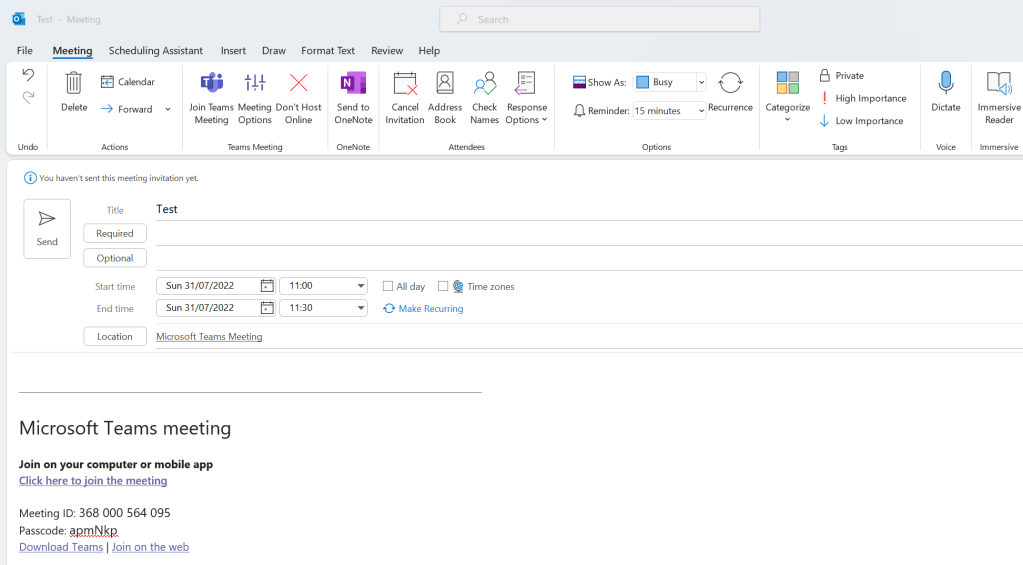Tick the Time zones checkbox
Screen dimensions: 1023x565
click(x=443, y=286)
